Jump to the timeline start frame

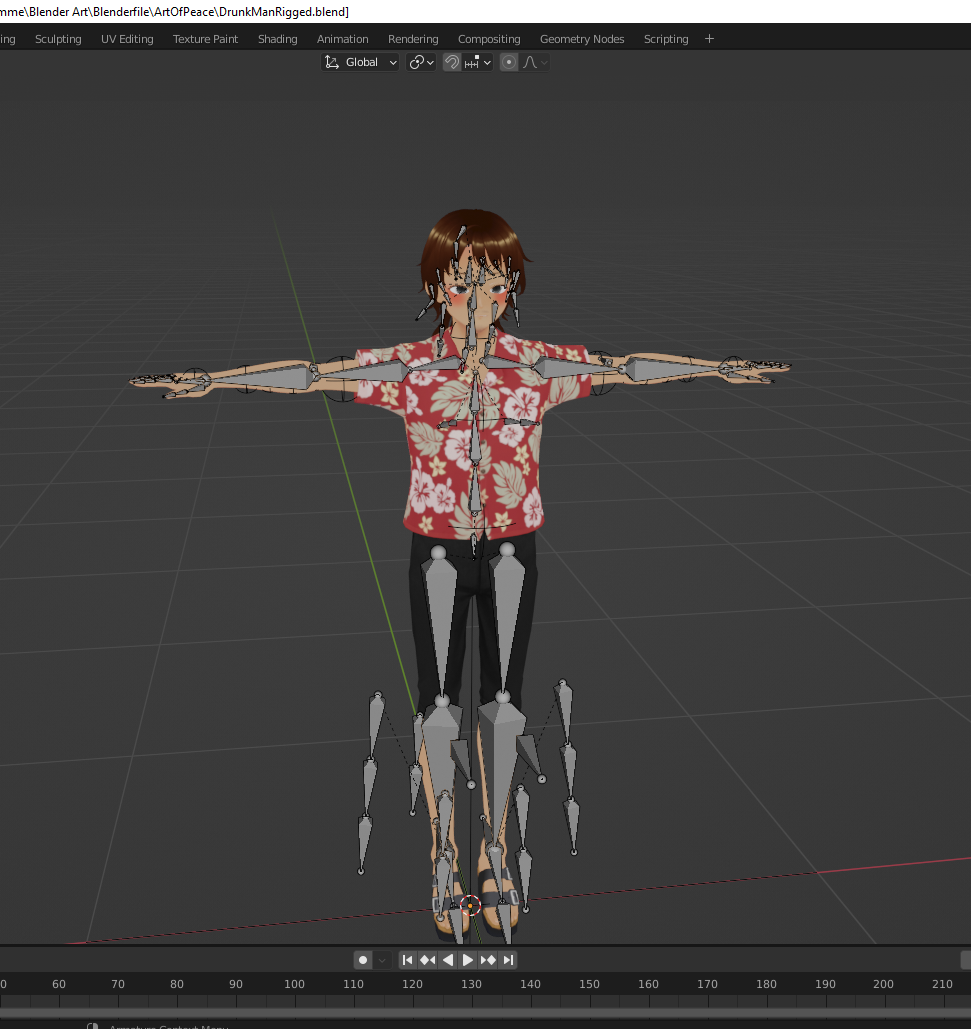click(x=407, y=960)
